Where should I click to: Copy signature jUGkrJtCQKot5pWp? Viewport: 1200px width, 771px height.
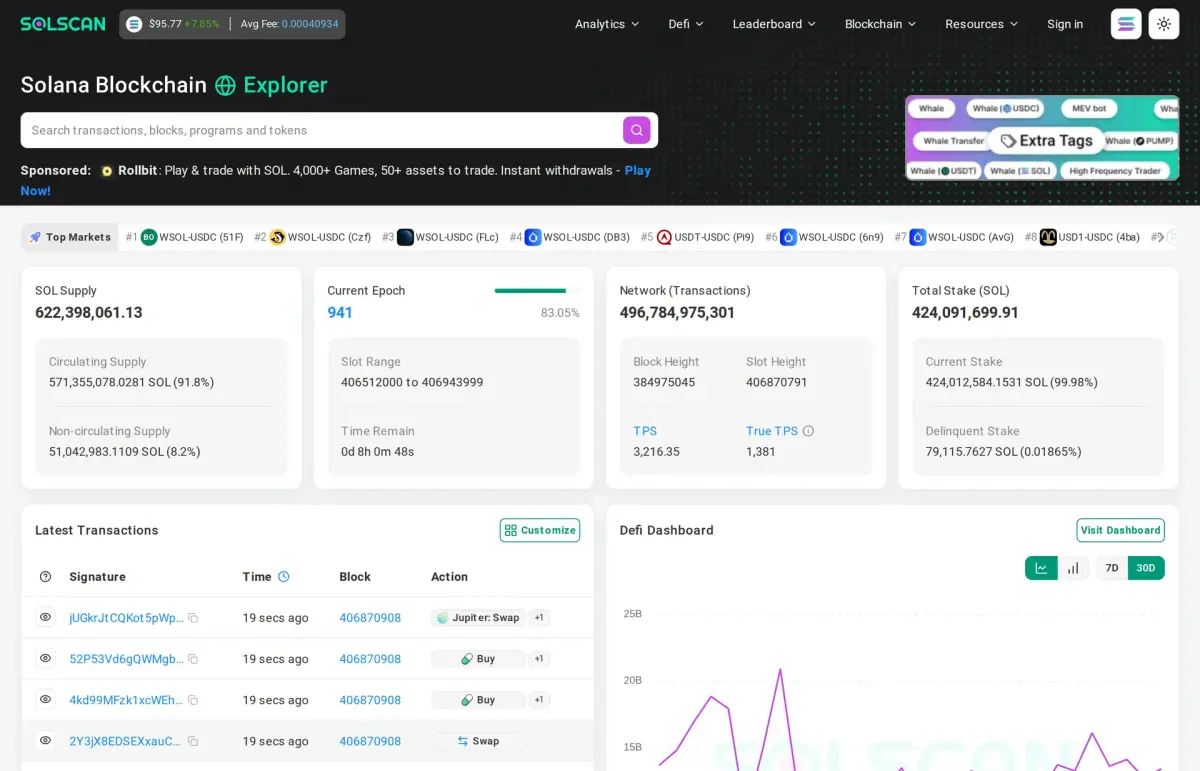point(193,618)
